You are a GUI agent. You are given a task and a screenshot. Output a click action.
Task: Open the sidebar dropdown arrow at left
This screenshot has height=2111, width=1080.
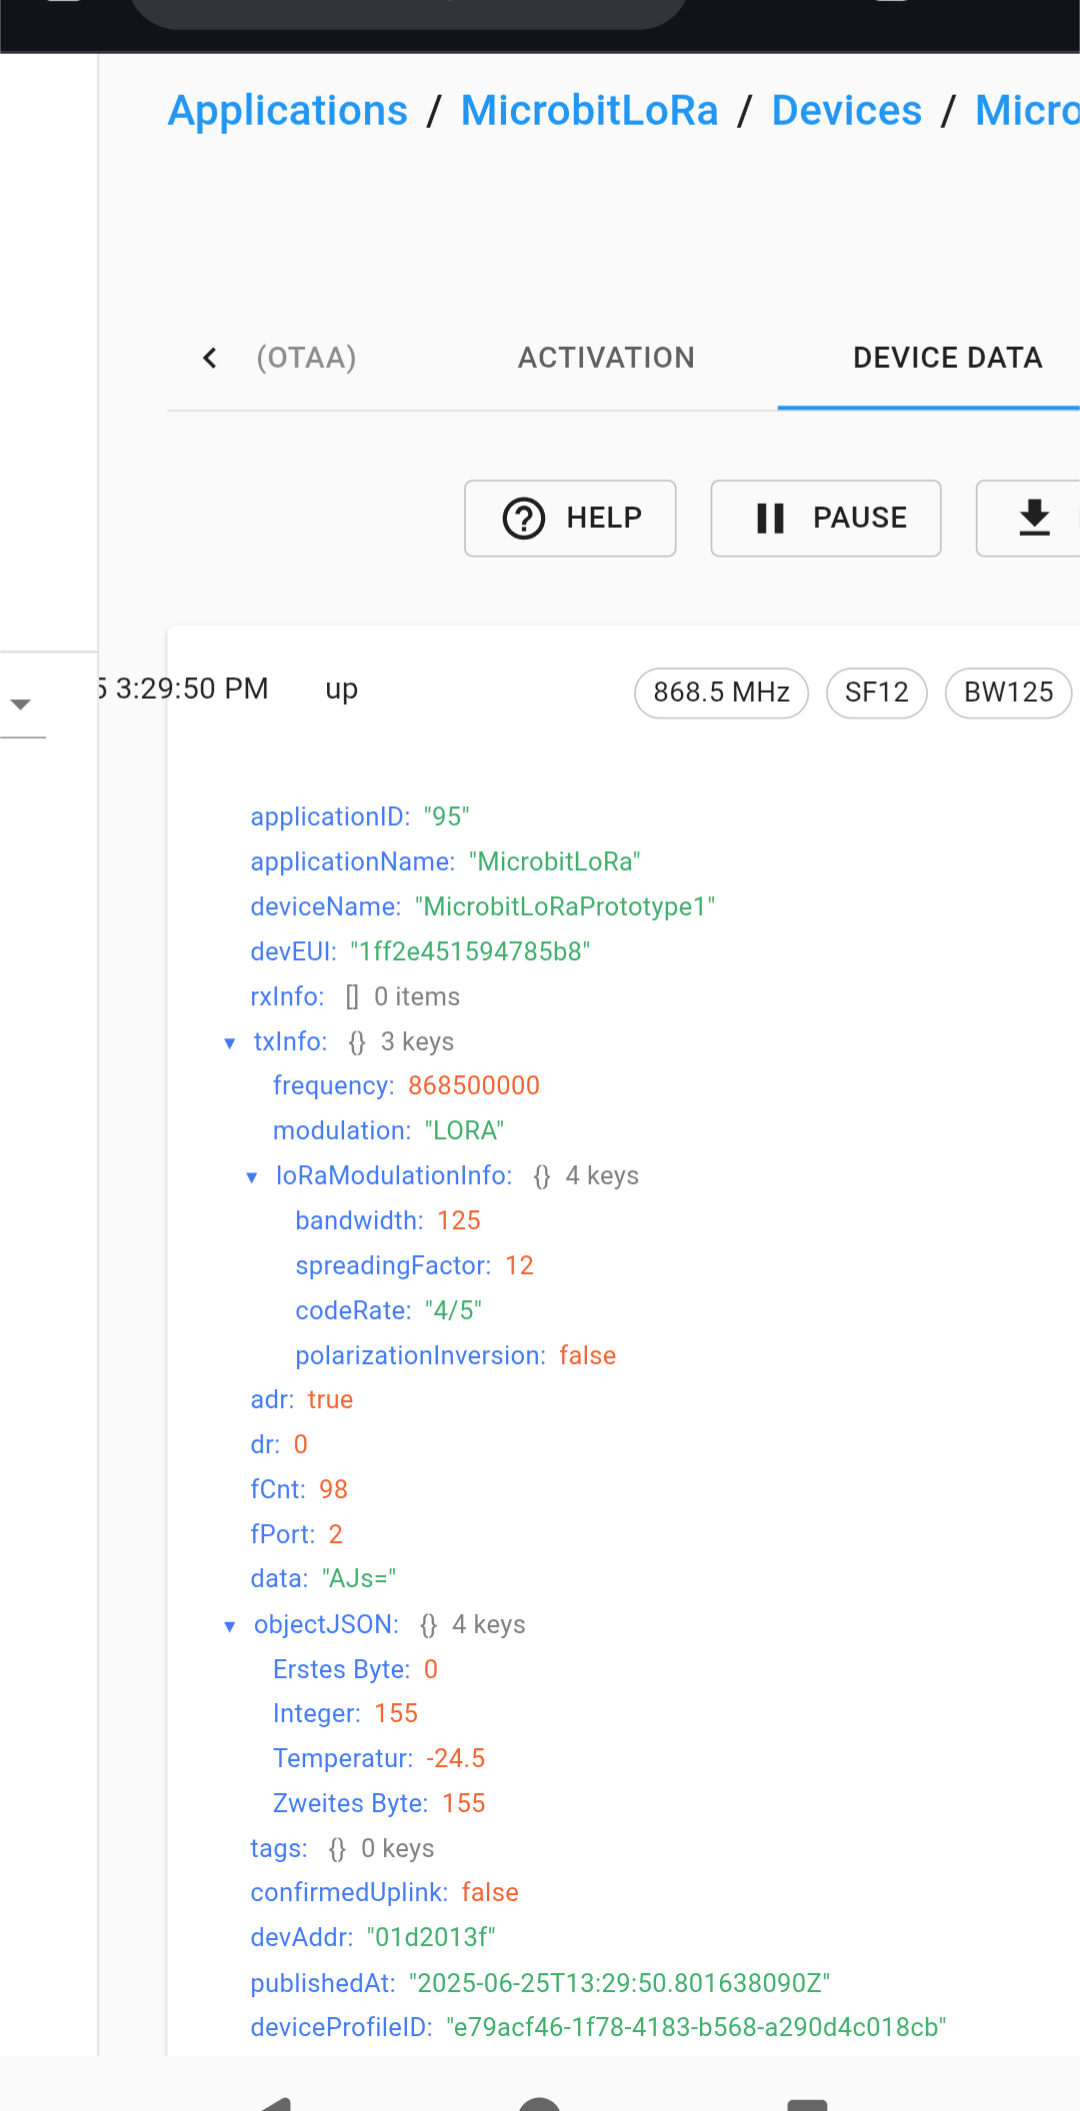tap(21, 704)
